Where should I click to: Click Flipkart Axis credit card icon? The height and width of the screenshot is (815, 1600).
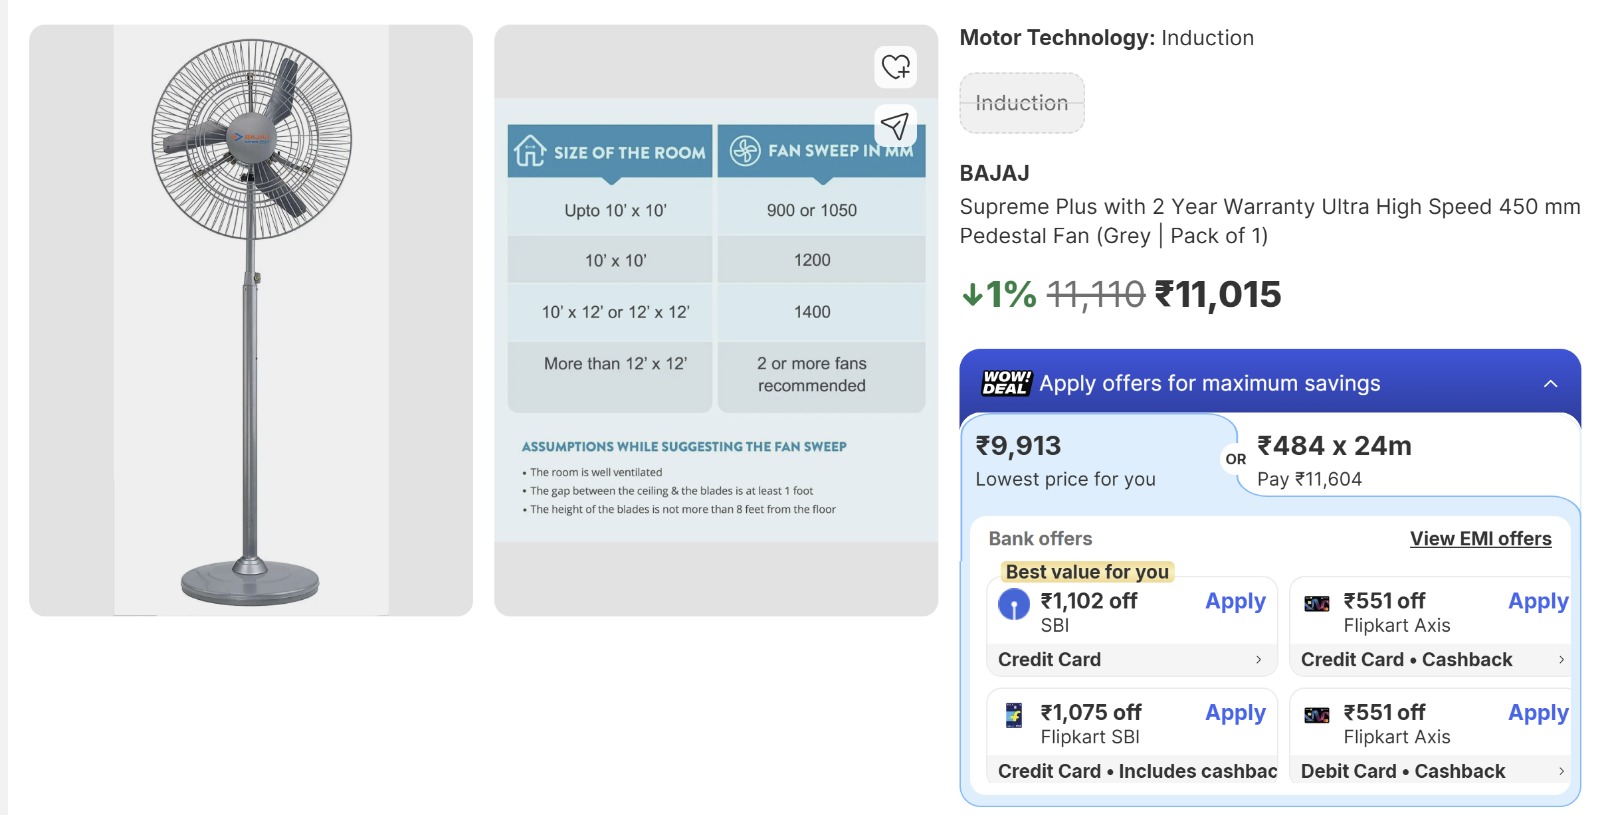(x=1317, y=603)
